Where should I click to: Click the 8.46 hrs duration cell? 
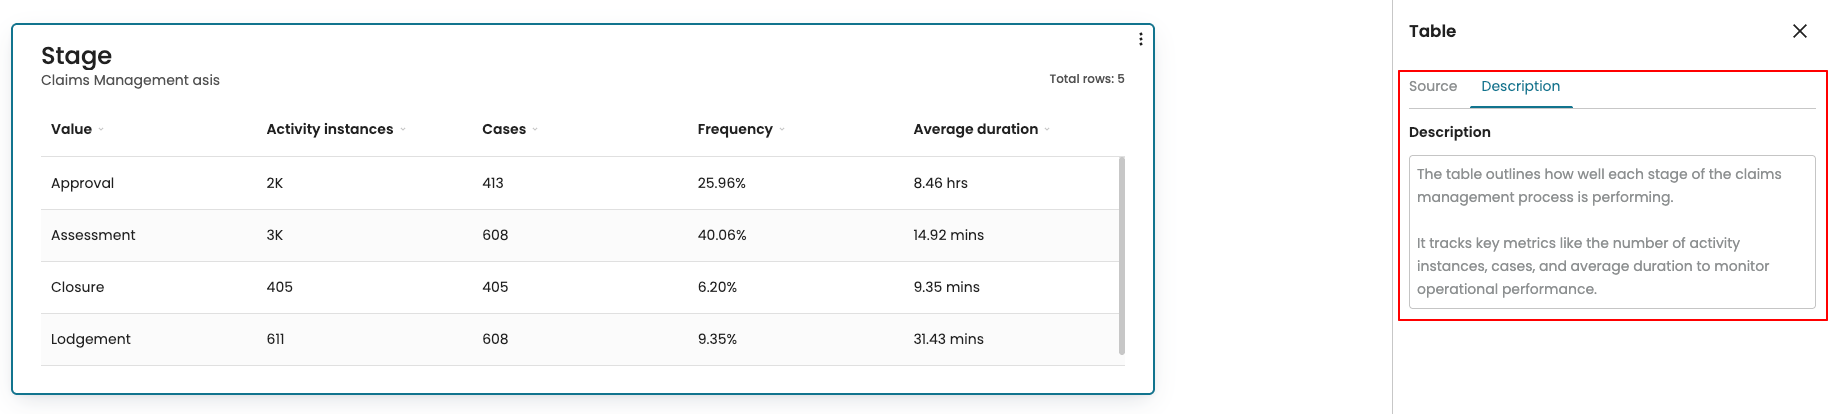(x=940, y=183)
